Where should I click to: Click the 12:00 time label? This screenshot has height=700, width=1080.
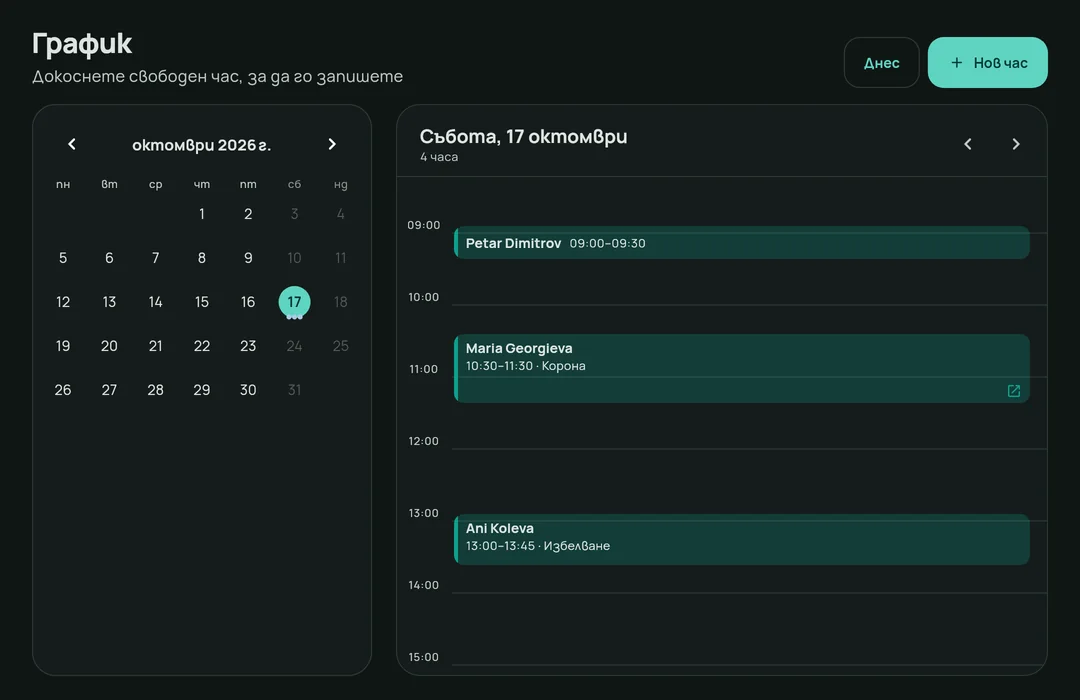(x=424, y=441)
